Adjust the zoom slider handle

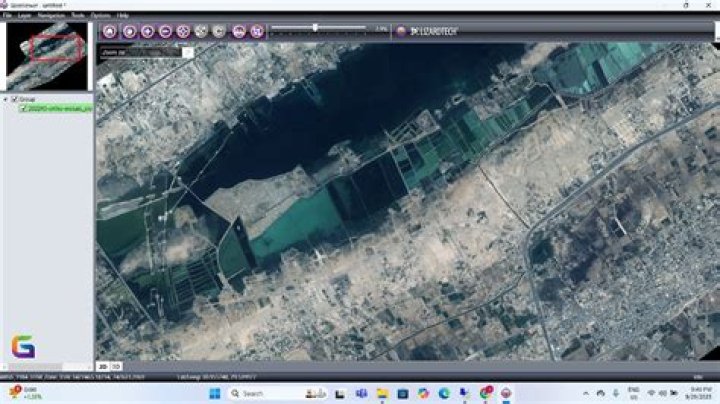315,28
